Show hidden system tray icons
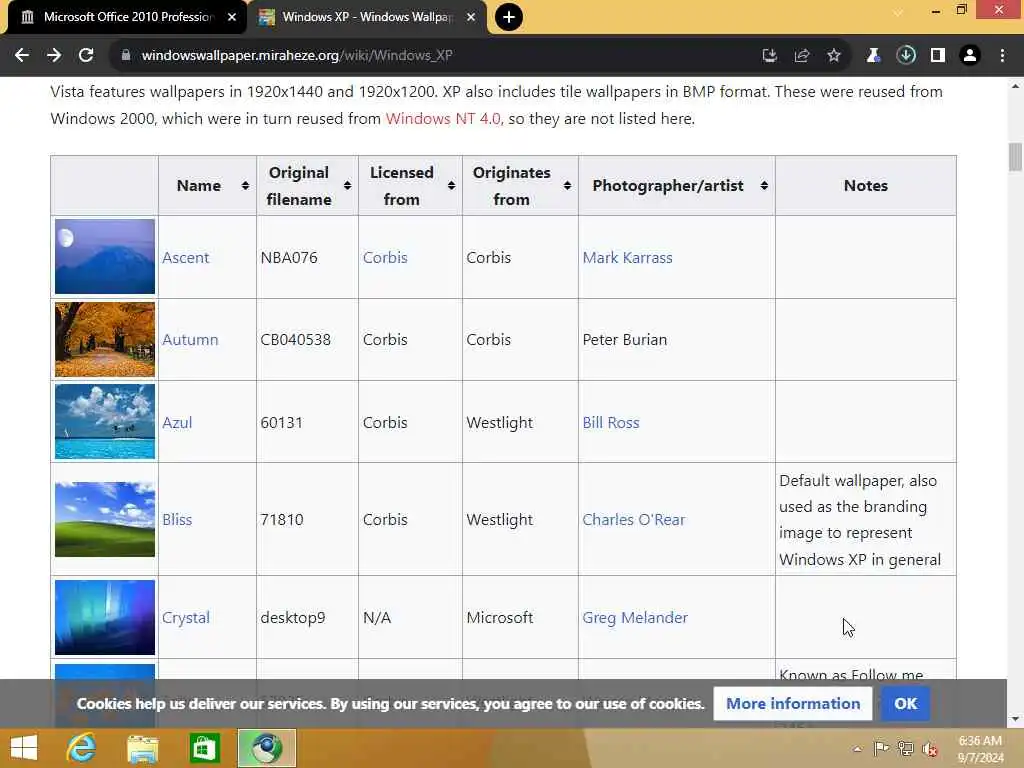 pyautogui.click(x=857, y=749)
